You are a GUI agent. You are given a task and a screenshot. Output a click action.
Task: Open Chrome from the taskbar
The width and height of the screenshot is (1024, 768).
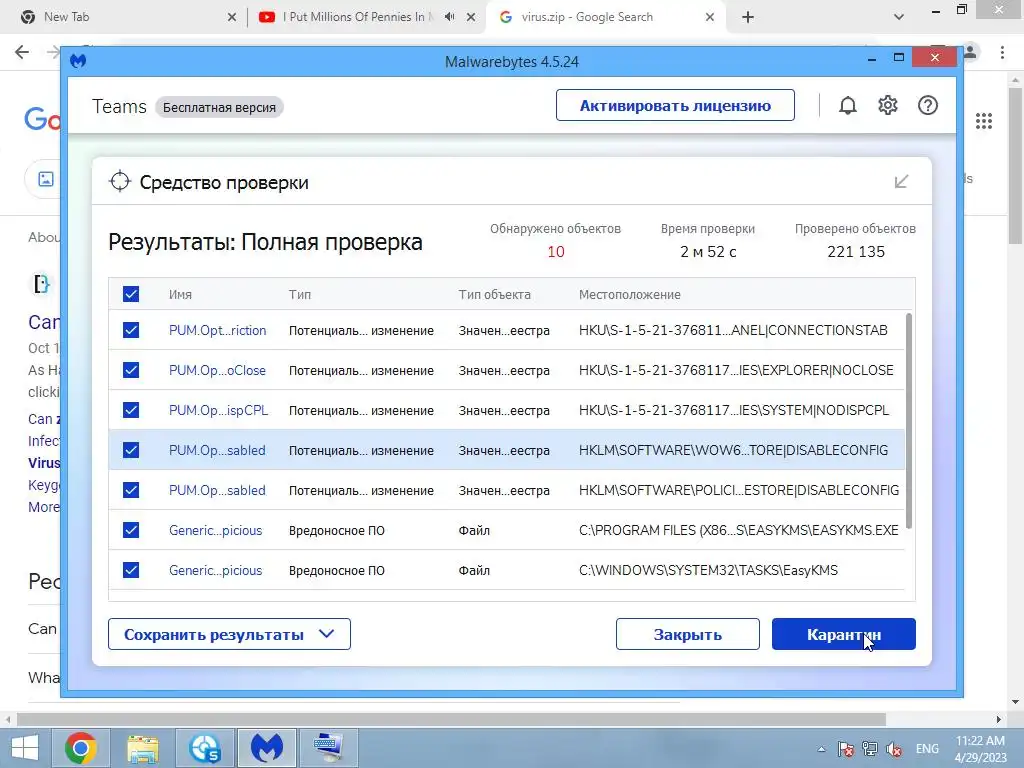click(81, 748)
